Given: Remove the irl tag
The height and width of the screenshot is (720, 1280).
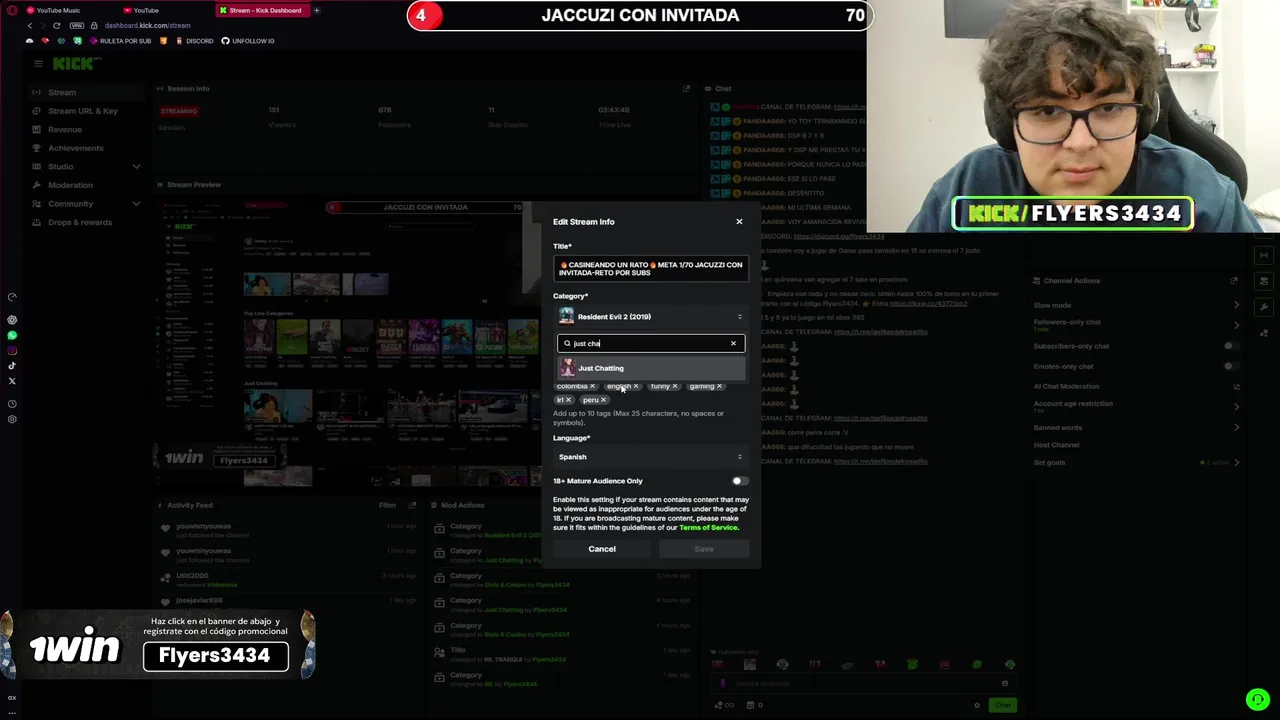Looking at the screenshot, I should 568,400.
